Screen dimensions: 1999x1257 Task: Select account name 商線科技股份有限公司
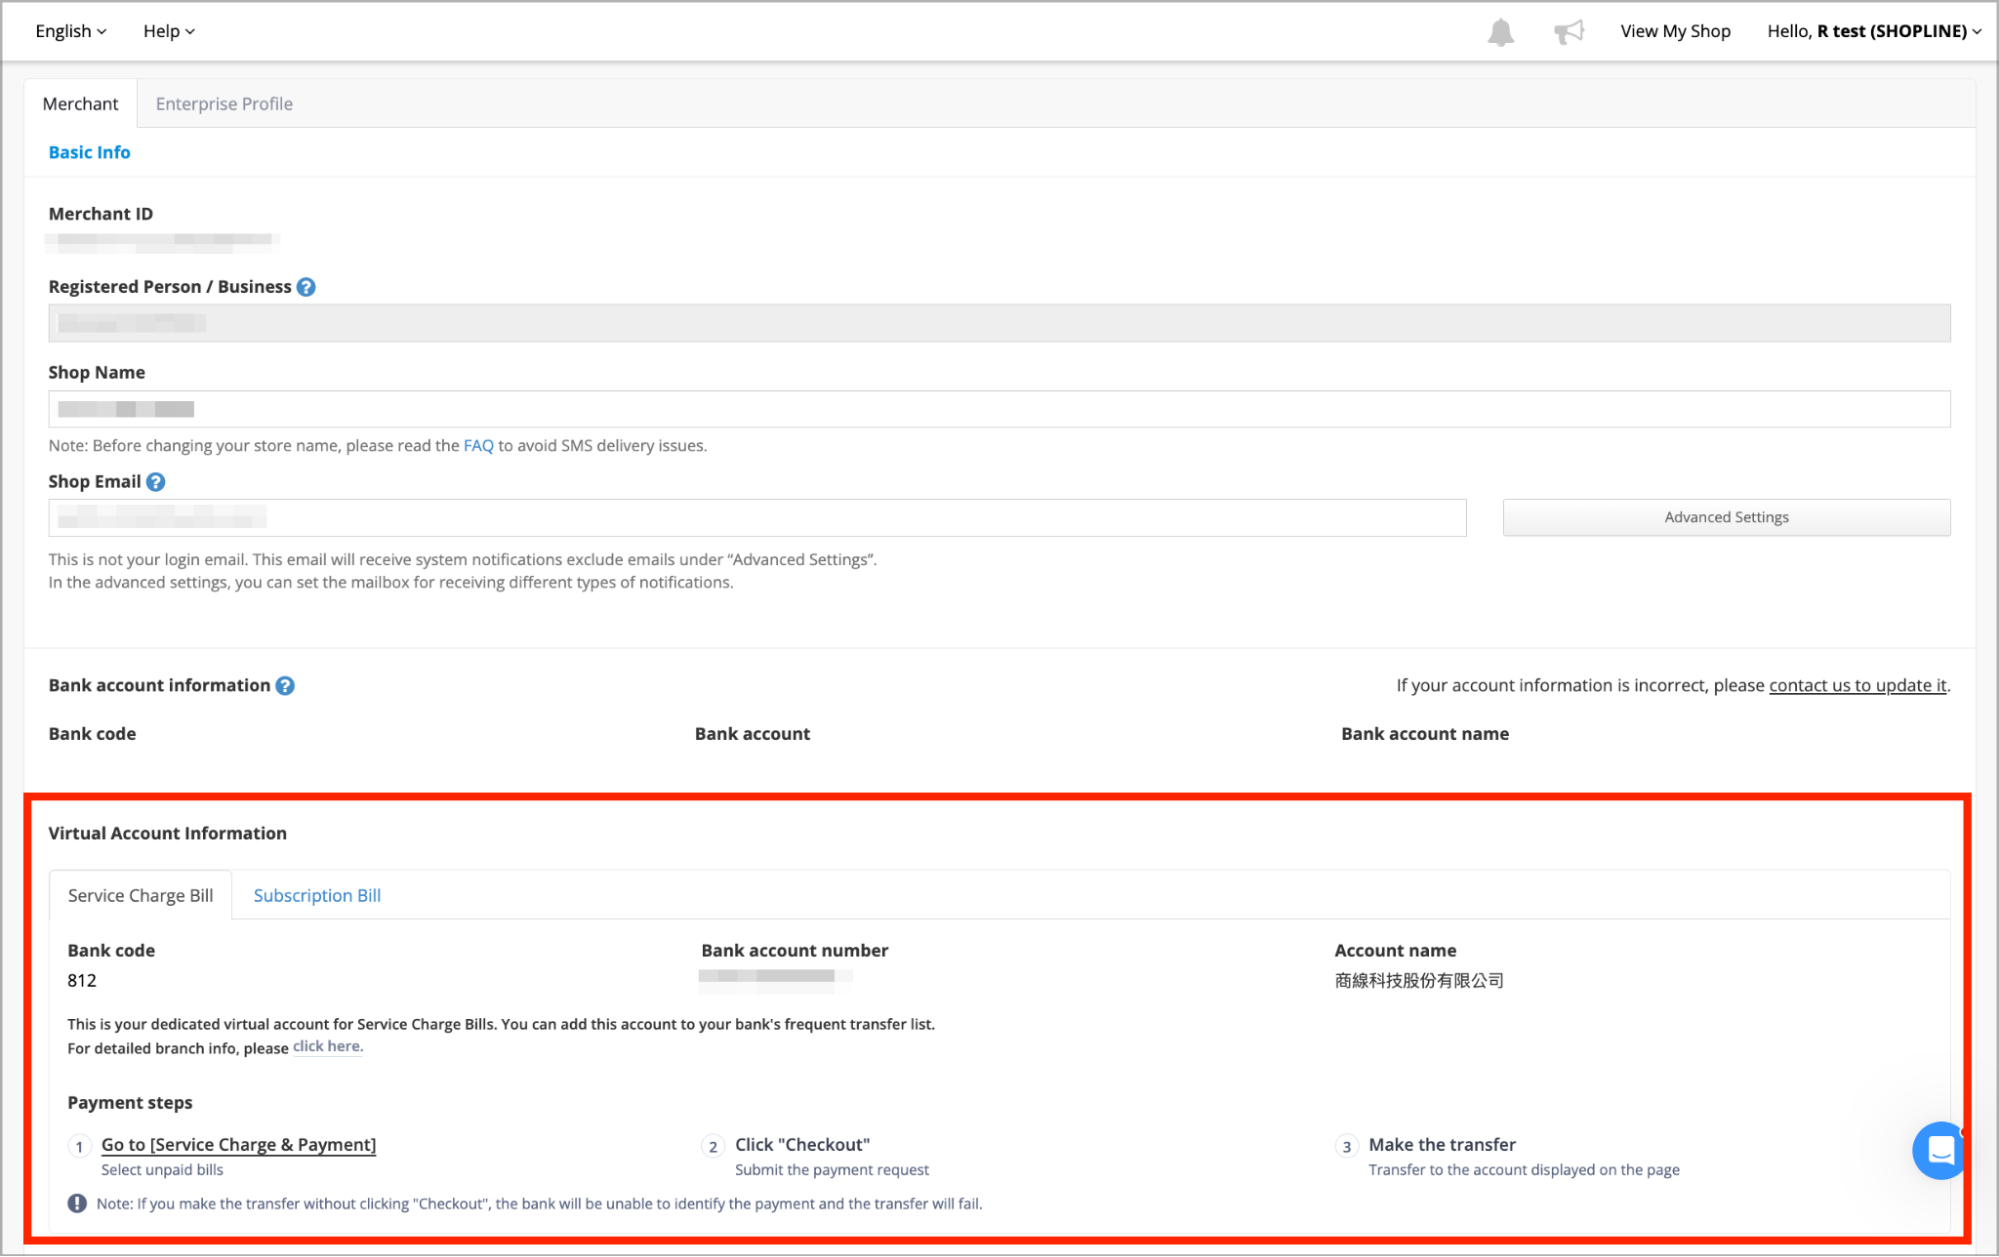point(1419,981)
